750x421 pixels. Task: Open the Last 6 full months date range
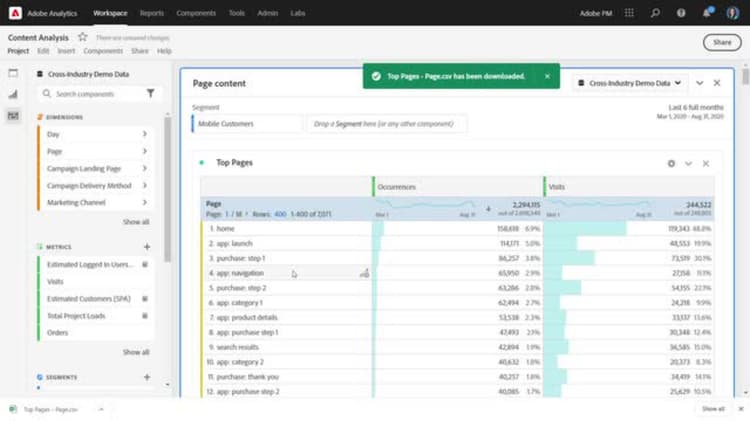pyautogui.click(x=690, y=111)
